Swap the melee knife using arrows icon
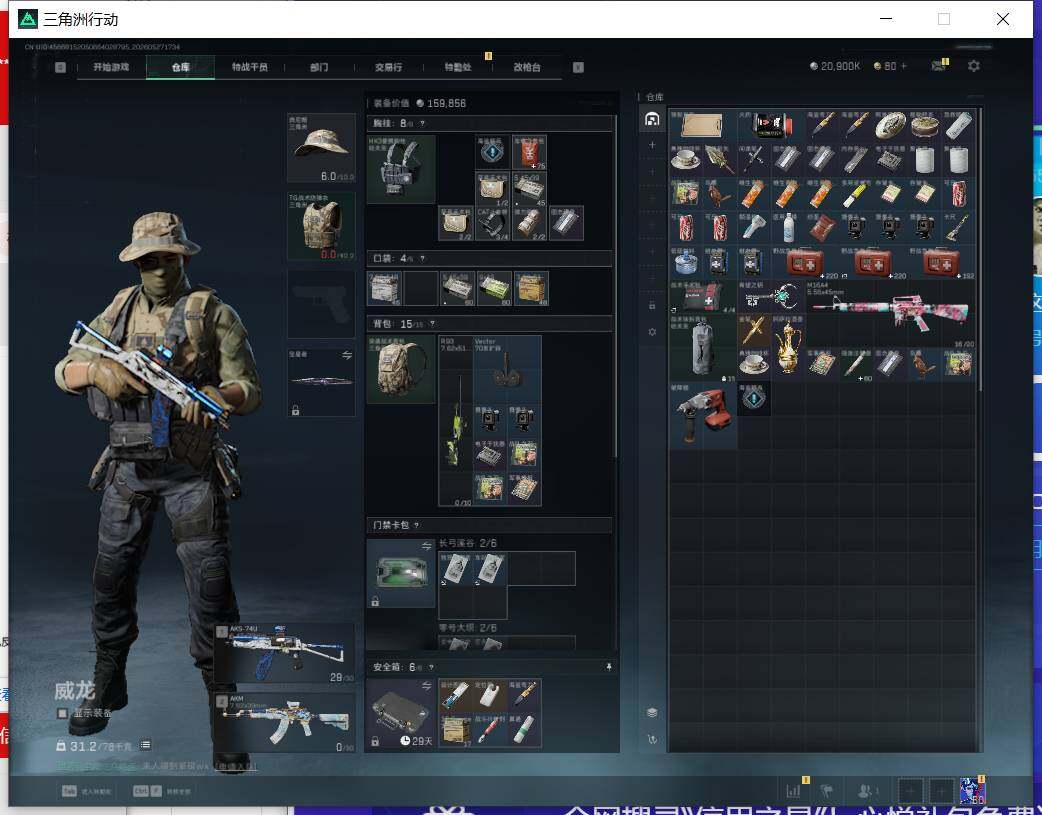Viewport: 1042px width, 815px height. [347, 356]
